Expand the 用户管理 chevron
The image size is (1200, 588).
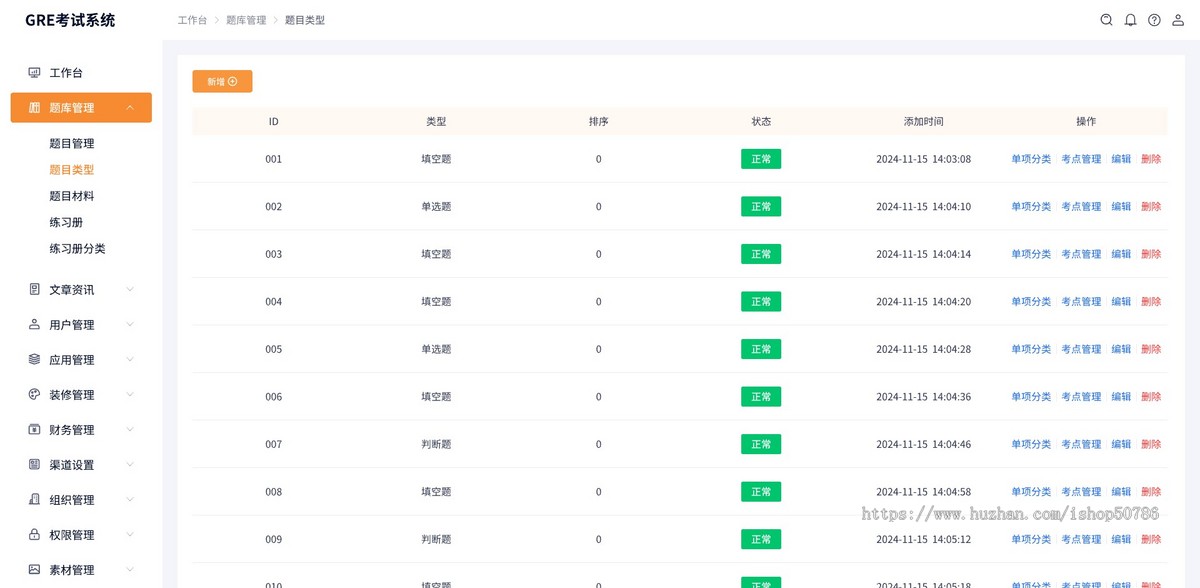point(130,325)
